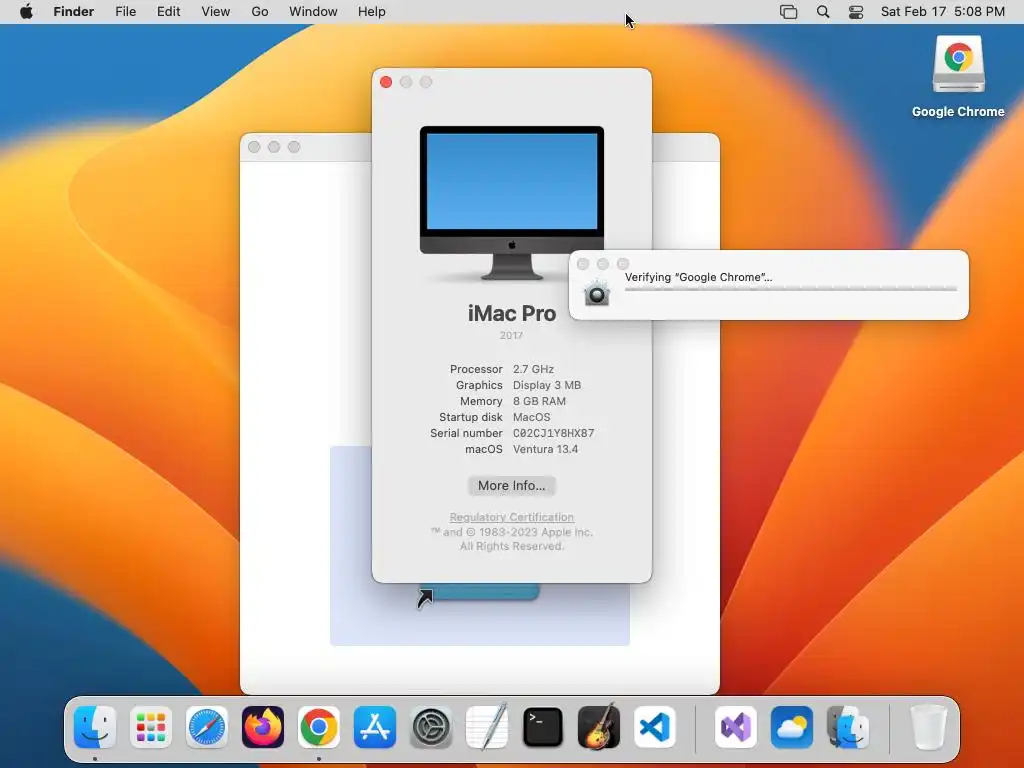
Task: Launch Terminal from the Dock
Action: point(543,727)
